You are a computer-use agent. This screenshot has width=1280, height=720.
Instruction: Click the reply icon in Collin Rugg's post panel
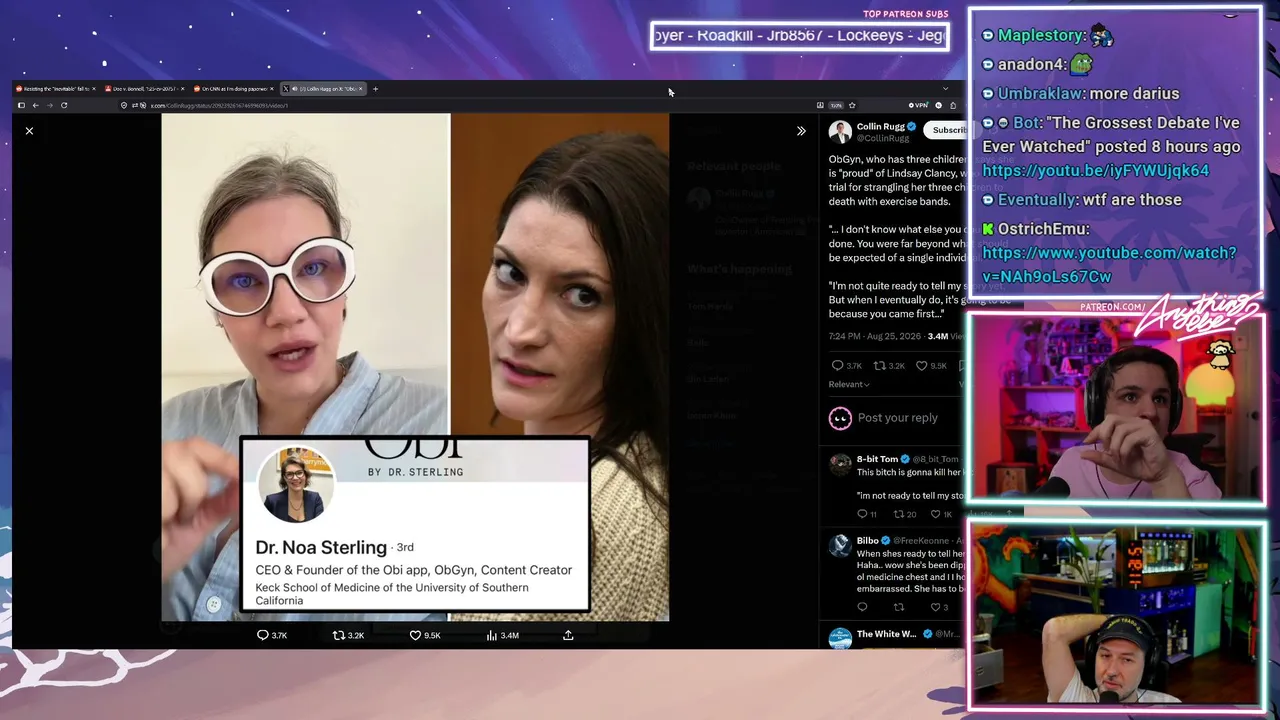837,366
